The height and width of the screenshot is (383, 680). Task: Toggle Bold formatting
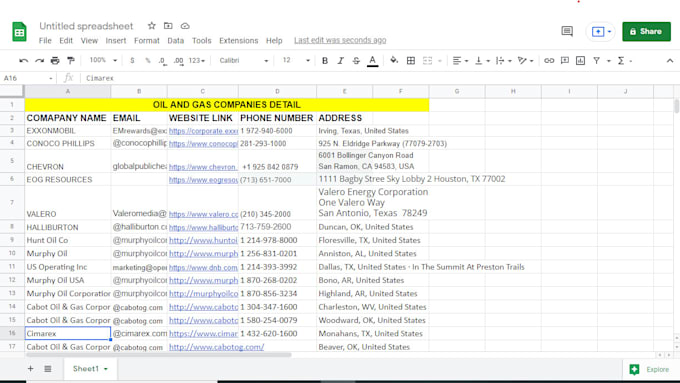click(x=325, y=61)
